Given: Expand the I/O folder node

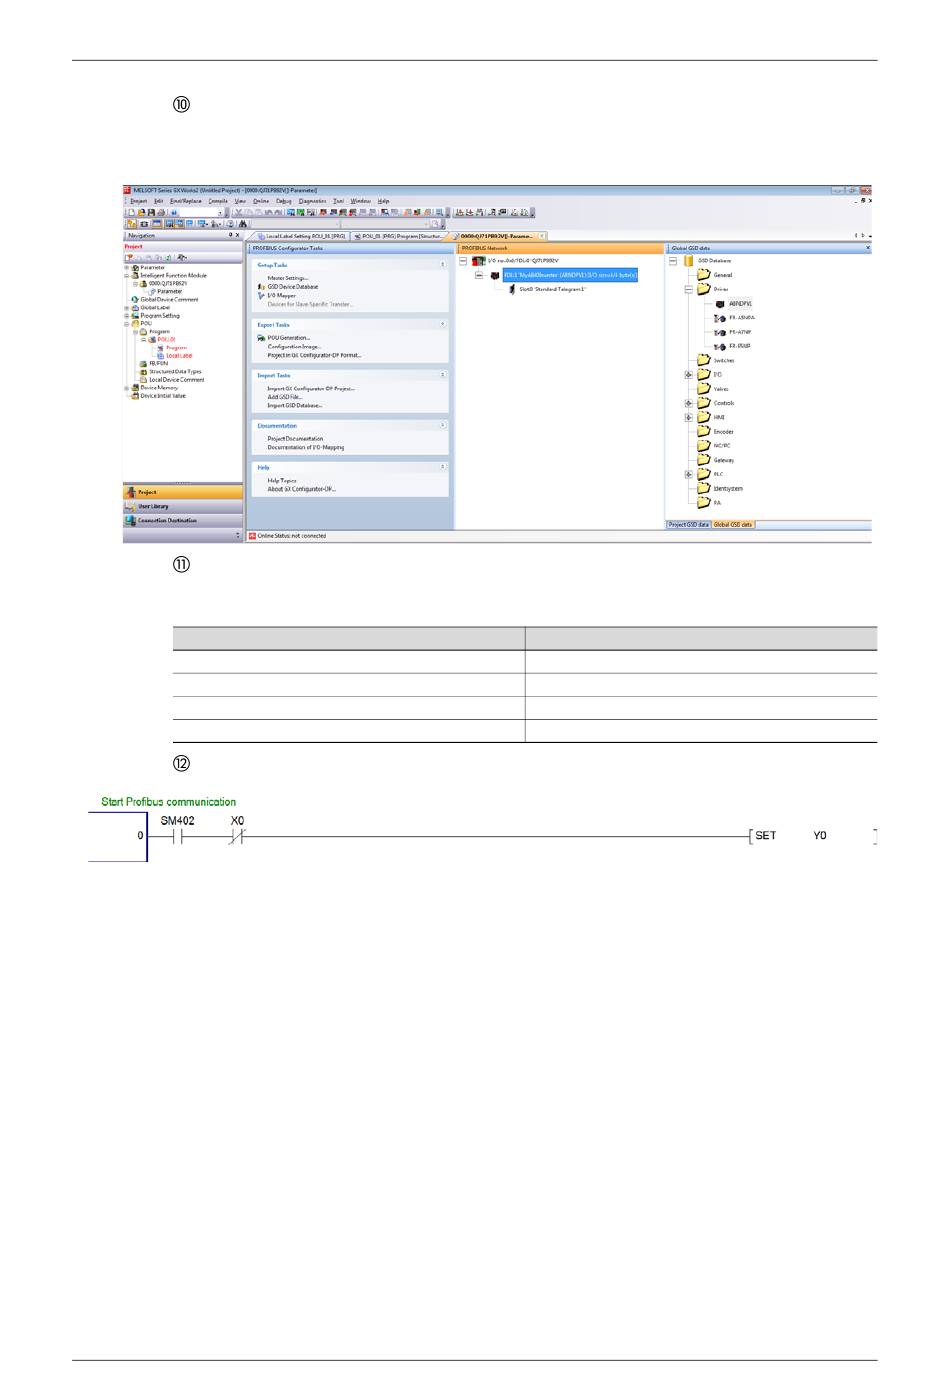Looking at the screenshot, I should [x=688, y=375].
